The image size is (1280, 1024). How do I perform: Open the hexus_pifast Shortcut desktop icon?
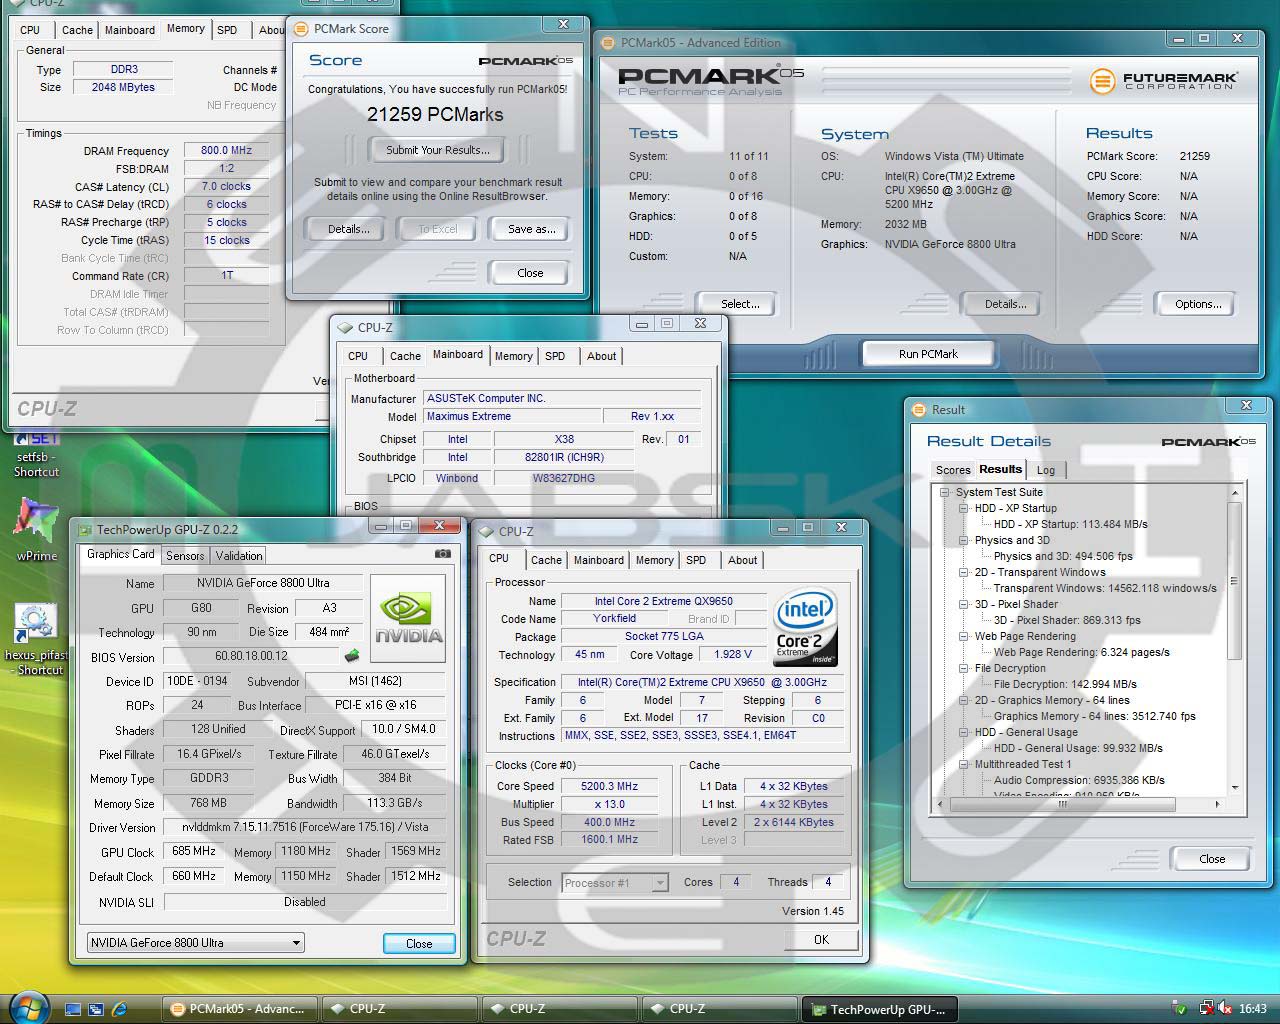[36, 640]
